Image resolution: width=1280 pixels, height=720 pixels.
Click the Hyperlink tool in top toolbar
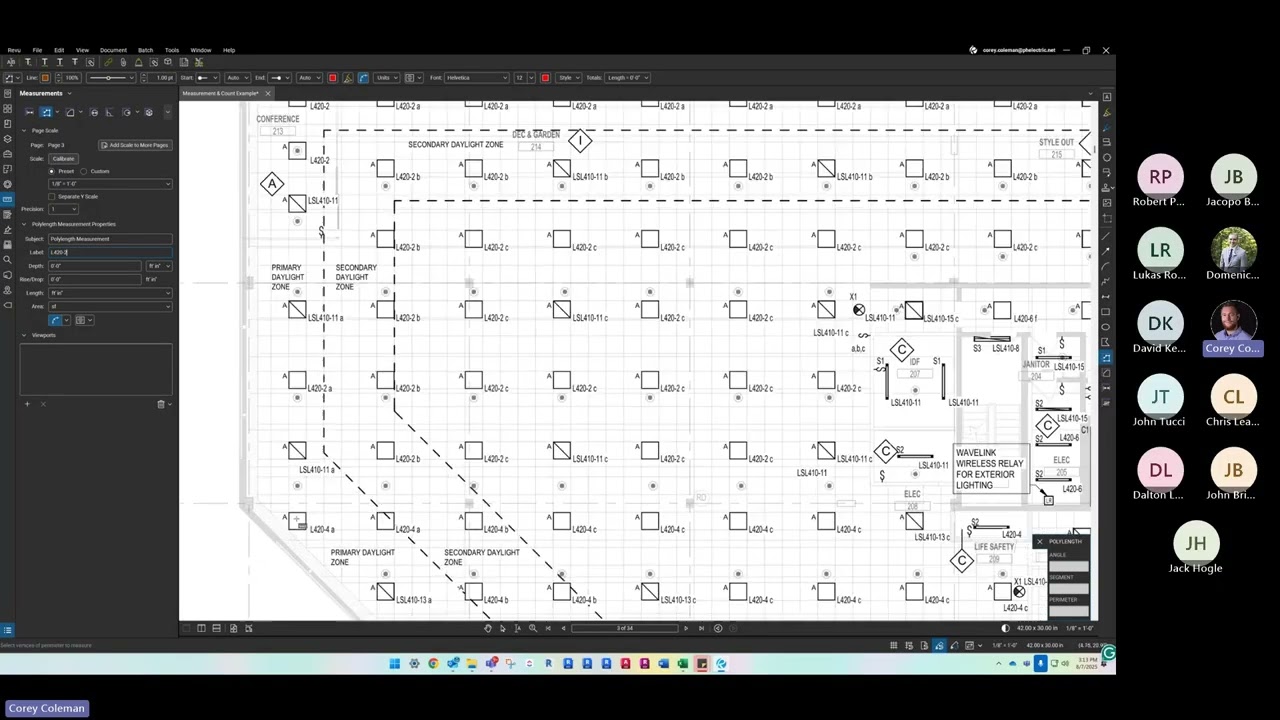[108, 62]
